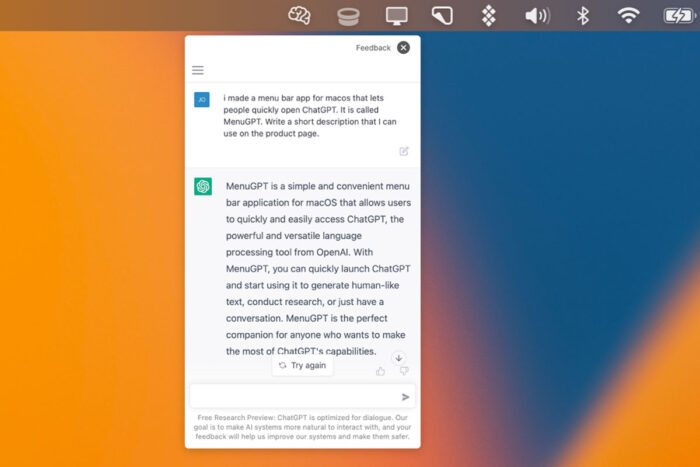Click the user avatar next to the prompt
The image size is (700, 467).
(202, 100)
